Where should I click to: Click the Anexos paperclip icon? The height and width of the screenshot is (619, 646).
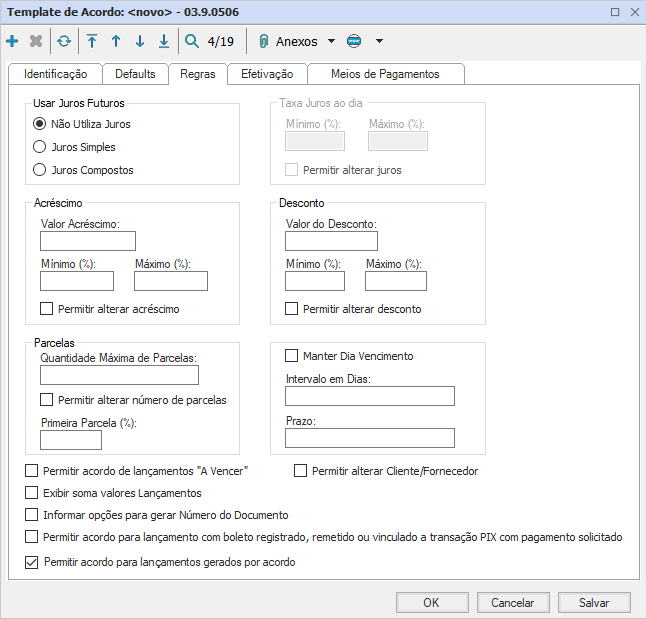(264, 42)
